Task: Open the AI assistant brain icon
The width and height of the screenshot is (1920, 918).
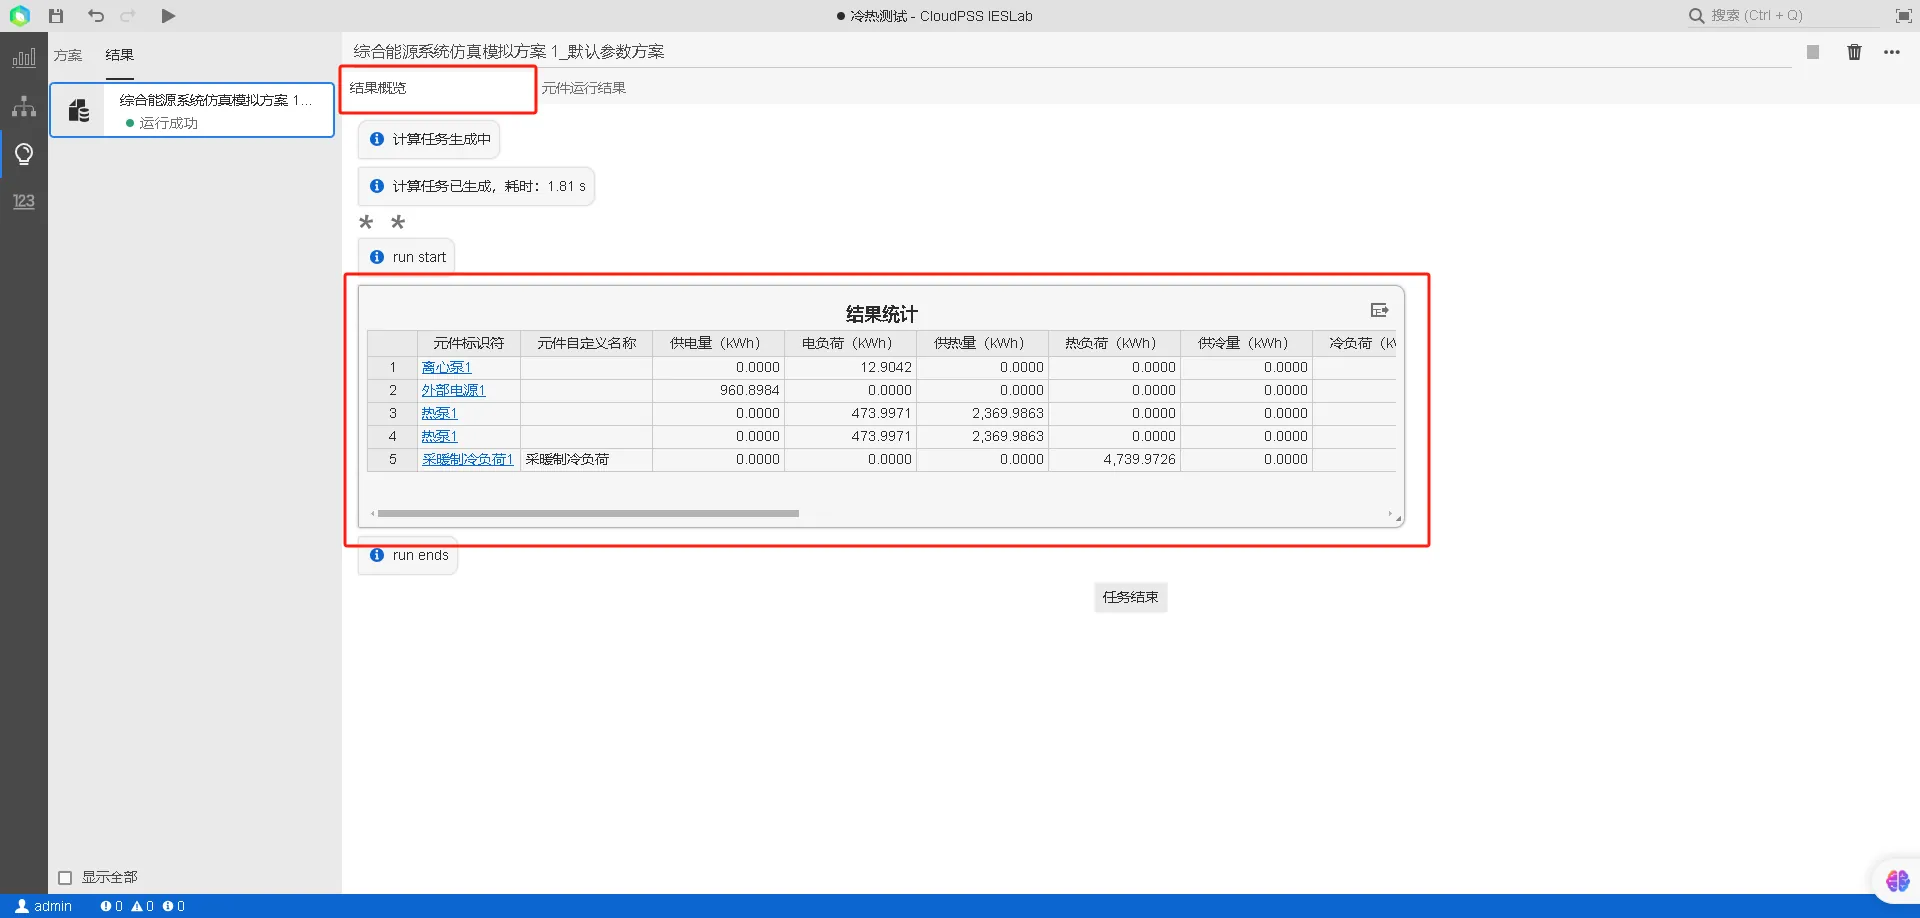Action: [x=1898, y=881]
